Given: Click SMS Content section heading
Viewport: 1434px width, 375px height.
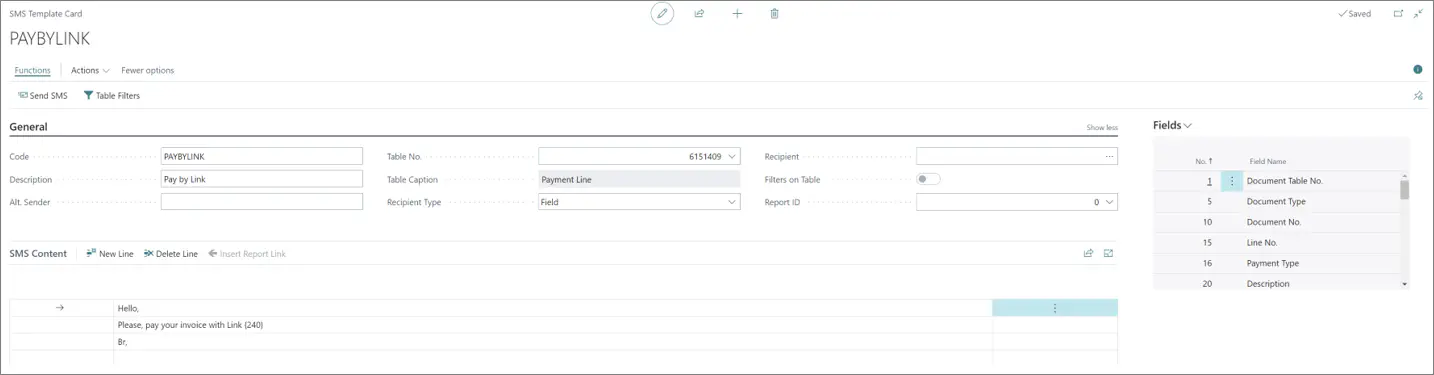Looking at the screenshot, I should coord(38,254).
